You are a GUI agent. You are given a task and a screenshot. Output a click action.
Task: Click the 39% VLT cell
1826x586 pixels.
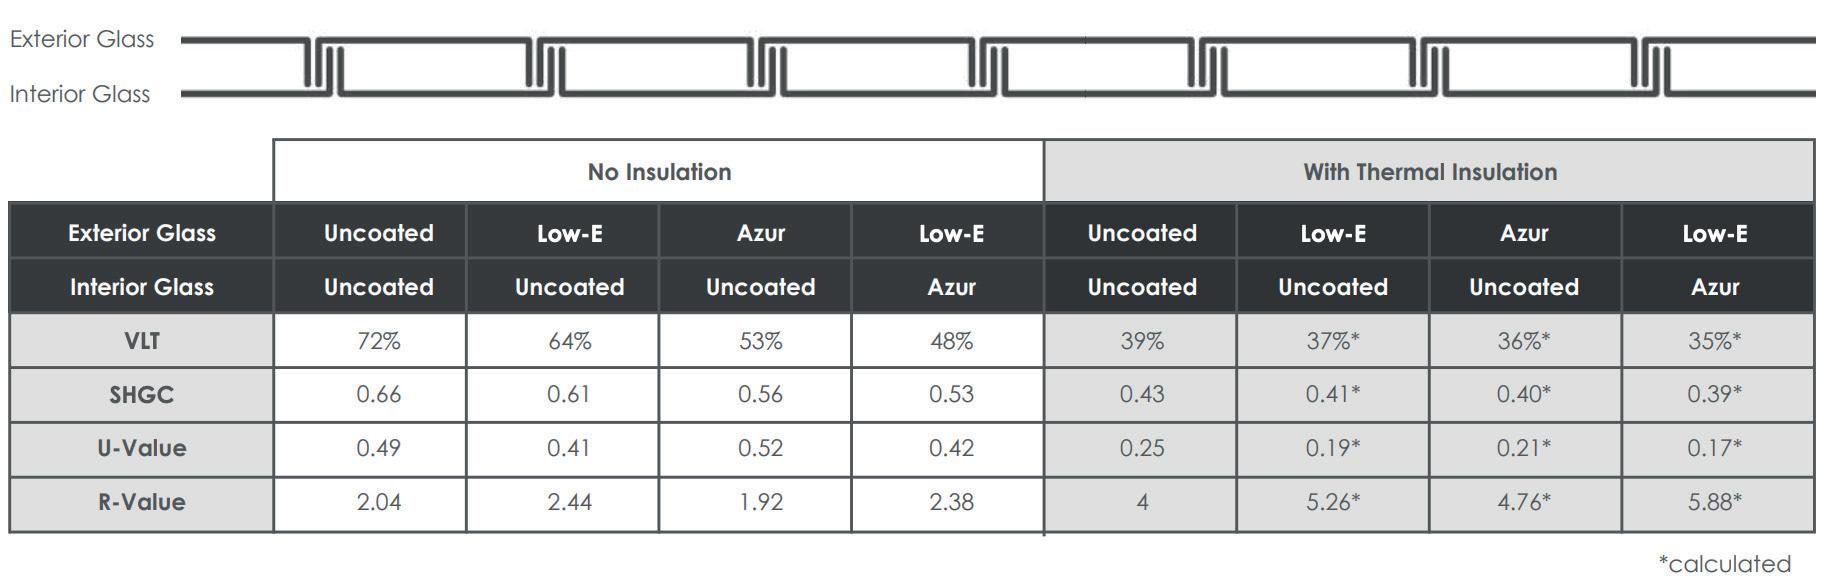pyautogui.click(x=1142, y=341)
